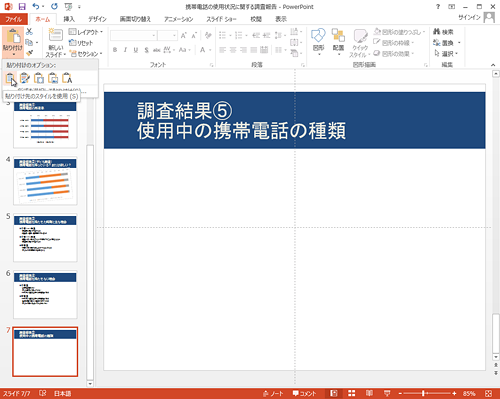This screenshot has height=399, width=500.
Task: Choose Keep Text Only paste icon
Action: [x=67, y=78]
